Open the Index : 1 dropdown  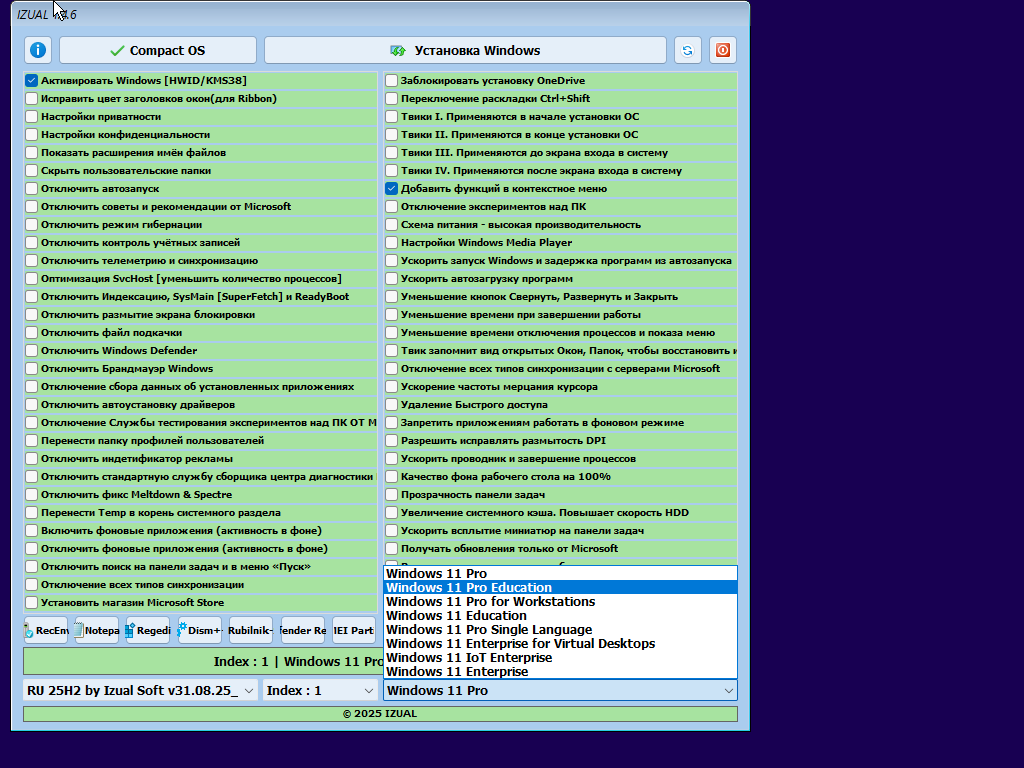[x=320, y=690]
